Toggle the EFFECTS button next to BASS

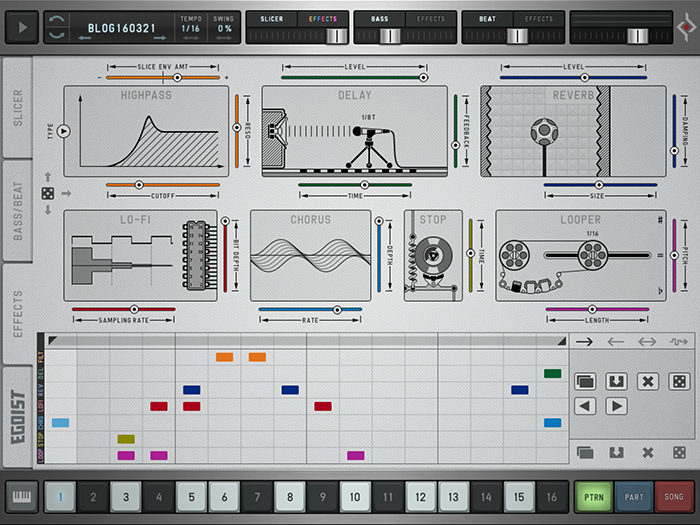[430, 19]
